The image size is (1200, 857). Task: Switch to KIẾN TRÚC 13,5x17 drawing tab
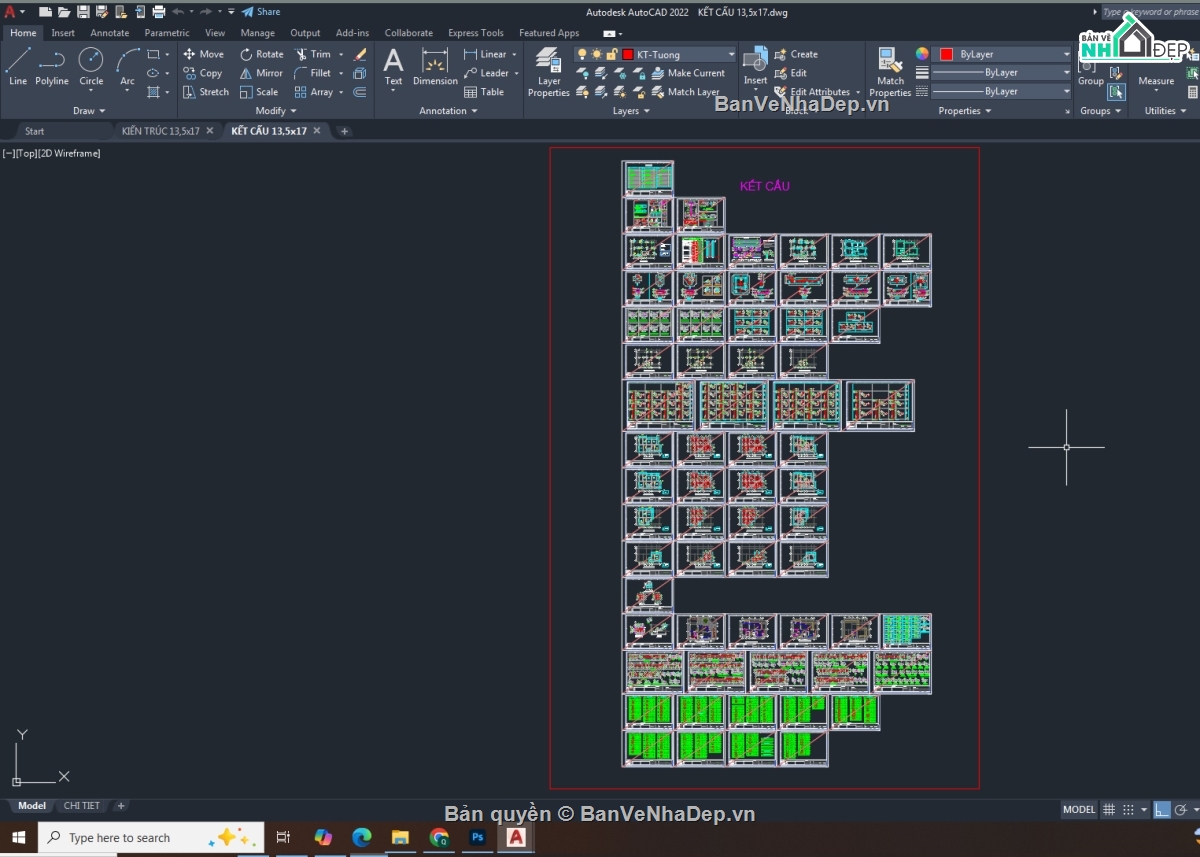(x=161, y=131)
